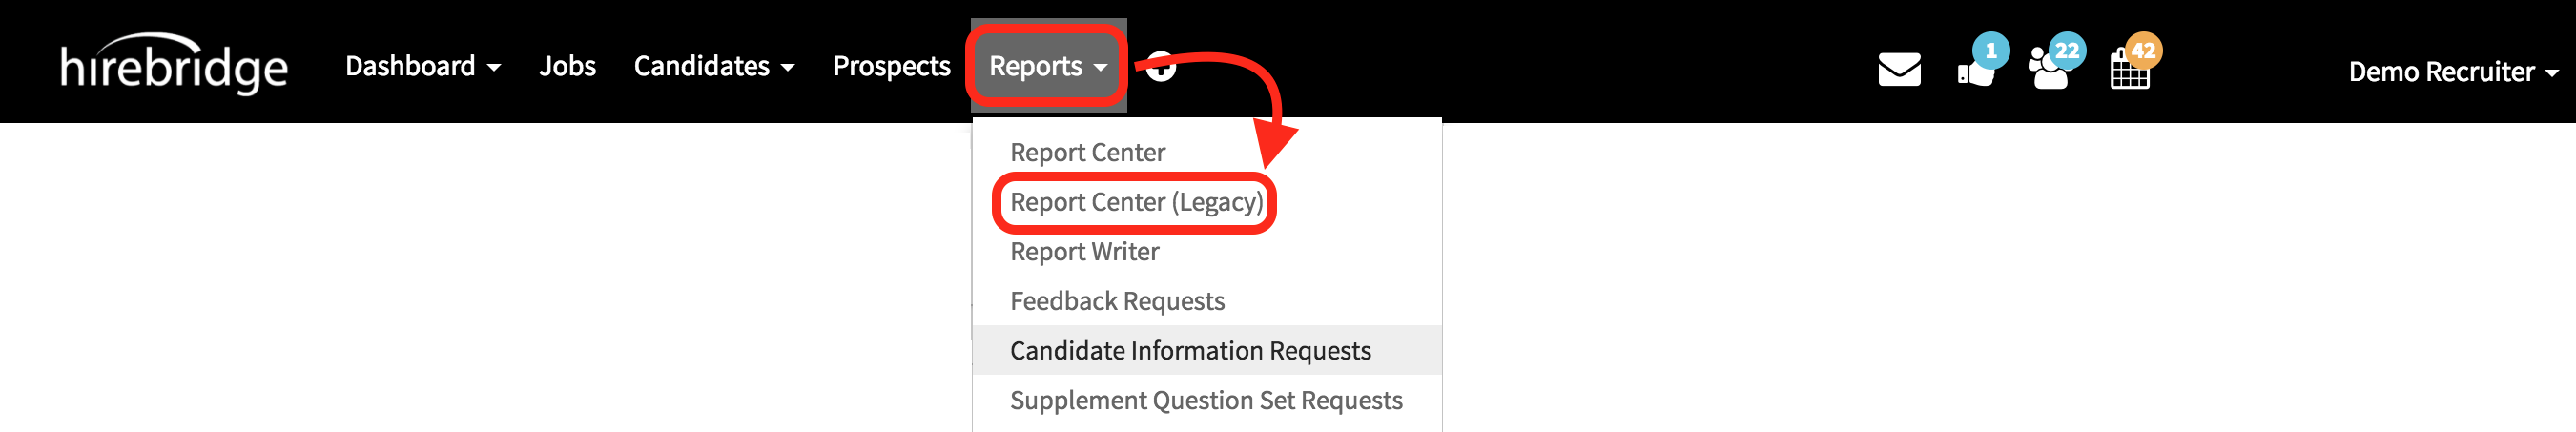Click the blue badge showing 22
Image resolution: width=2576 pixels, height=432 pixels.
click(x=2066, y=50)
